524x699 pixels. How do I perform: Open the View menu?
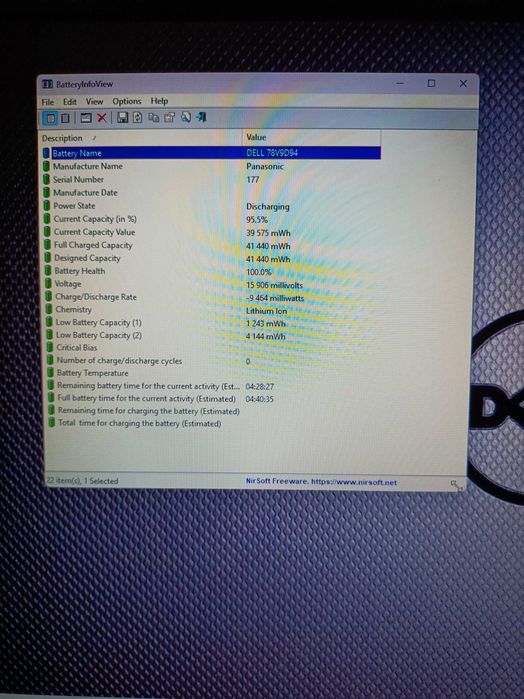(x=94, y=102)
